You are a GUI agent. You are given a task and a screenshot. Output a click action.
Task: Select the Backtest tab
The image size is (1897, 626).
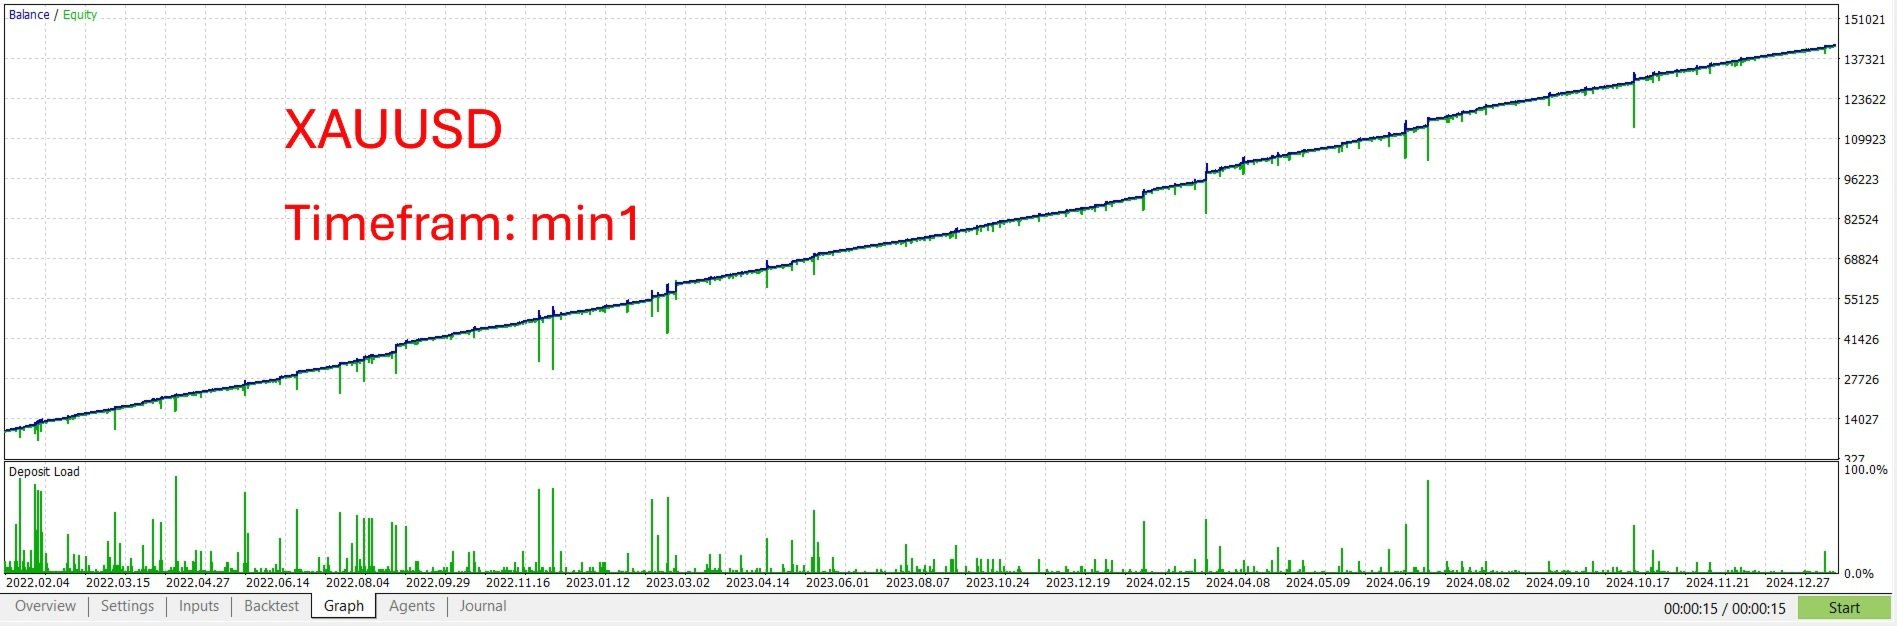[x=272, y=606]
